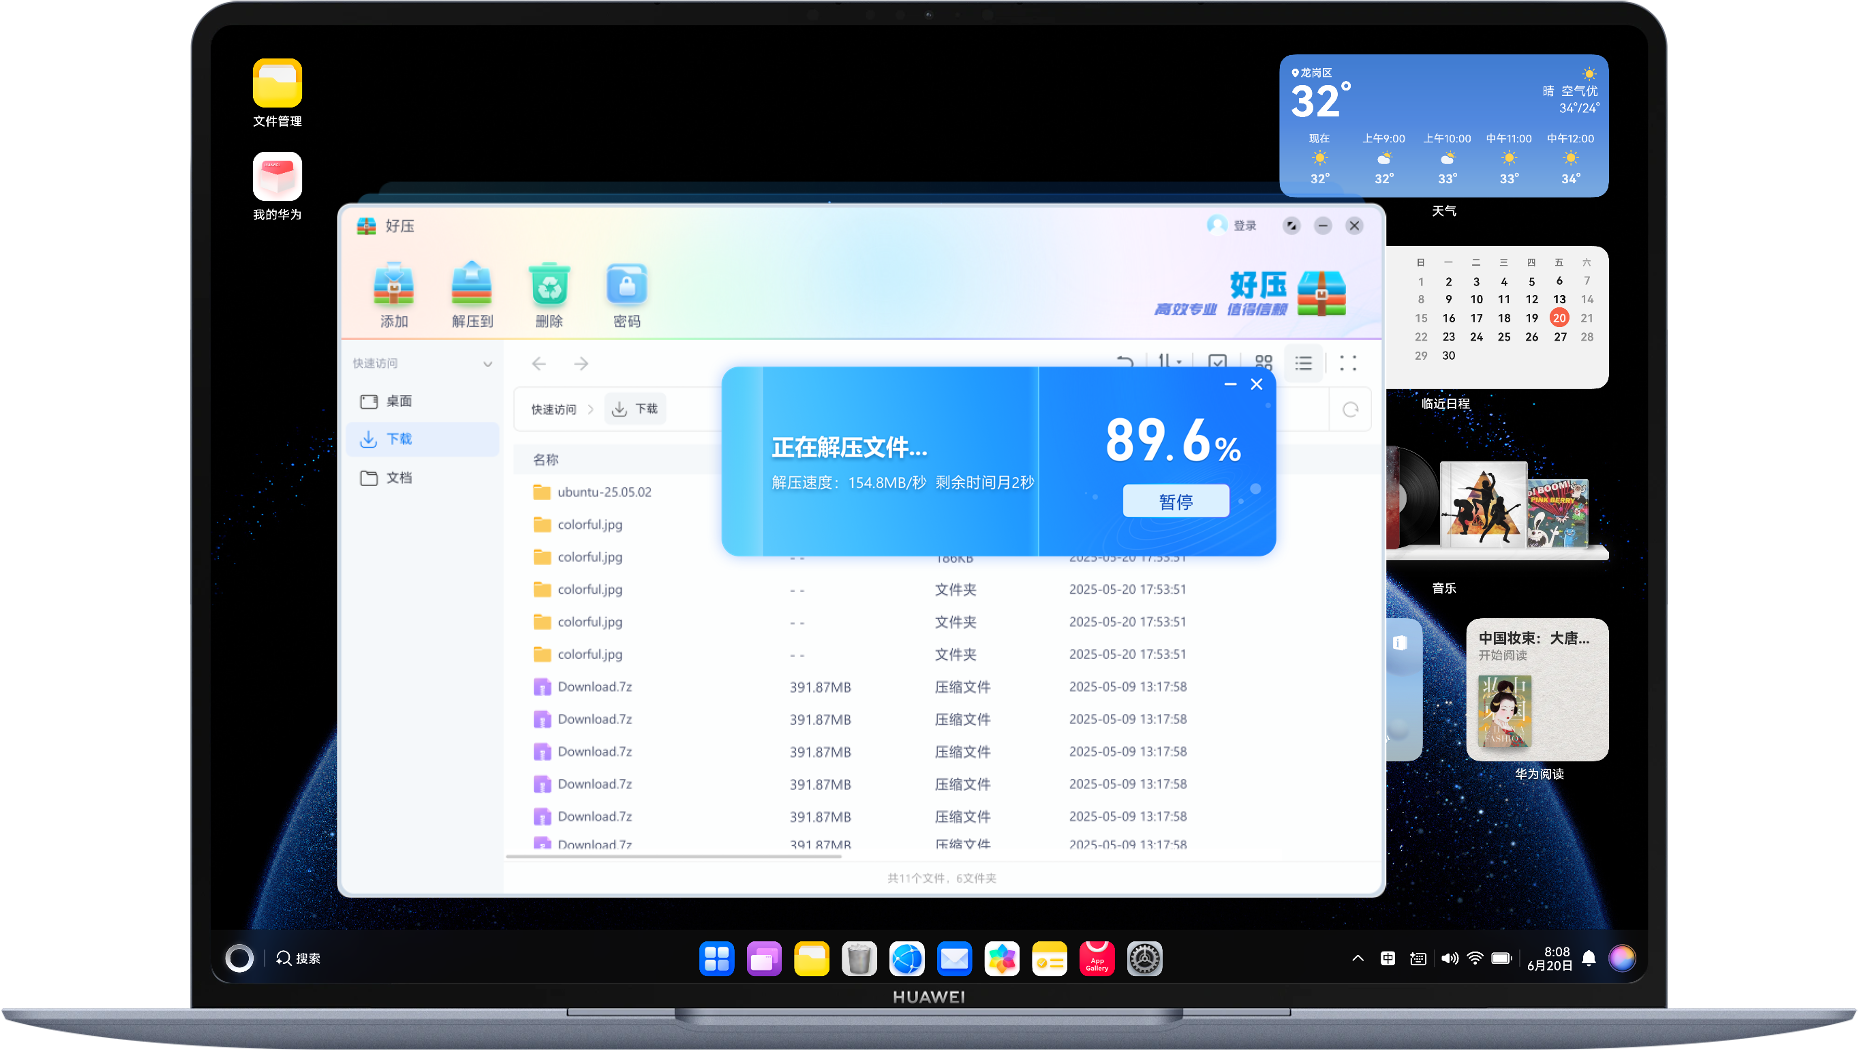Go back with the left arrow navigation icon
Viewport: 1858px width, 1050px height.
pyautogui.click(x=539, y=363)
